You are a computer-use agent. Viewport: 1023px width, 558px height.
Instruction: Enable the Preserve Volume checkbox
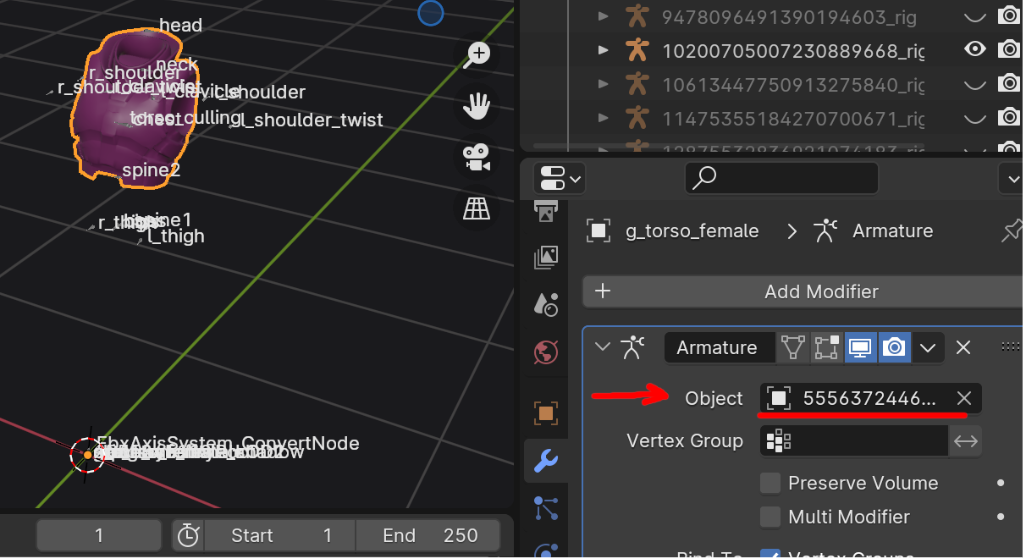(x=771, y=483)
